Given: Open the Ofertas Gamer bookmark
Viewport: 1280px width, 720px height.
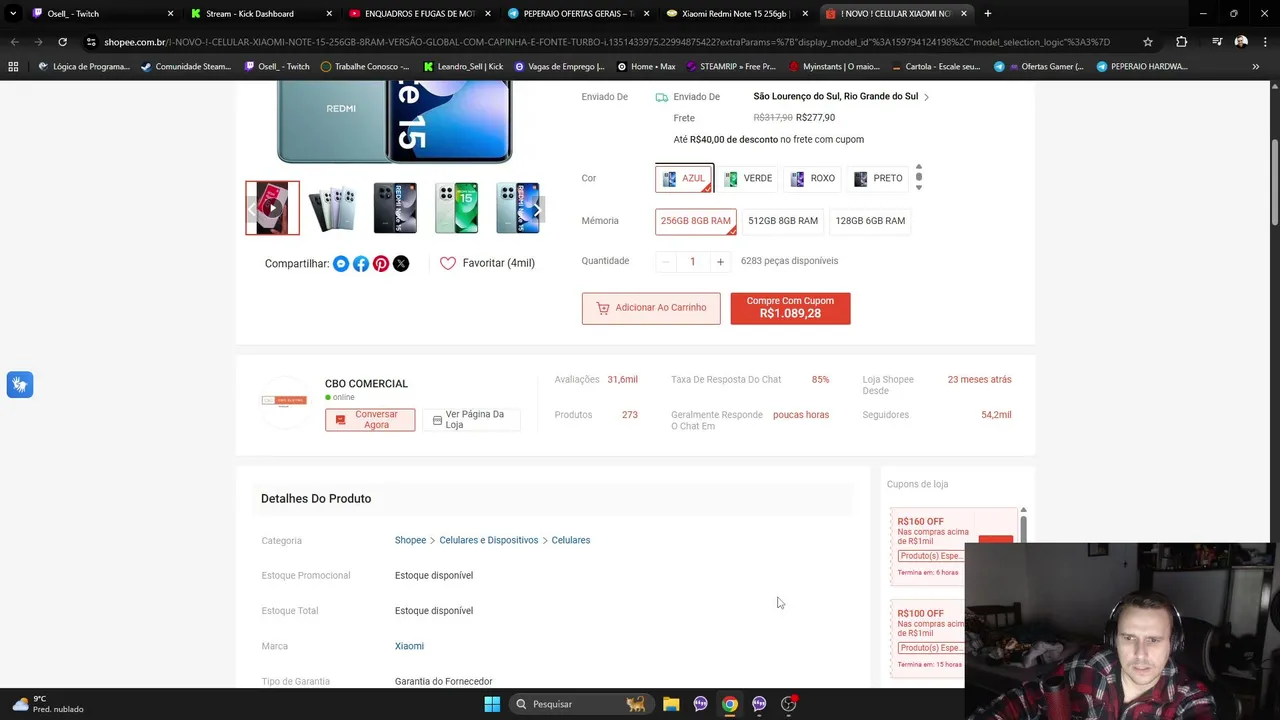Looking at the screenshot, I should click(x=1038, y=67).
